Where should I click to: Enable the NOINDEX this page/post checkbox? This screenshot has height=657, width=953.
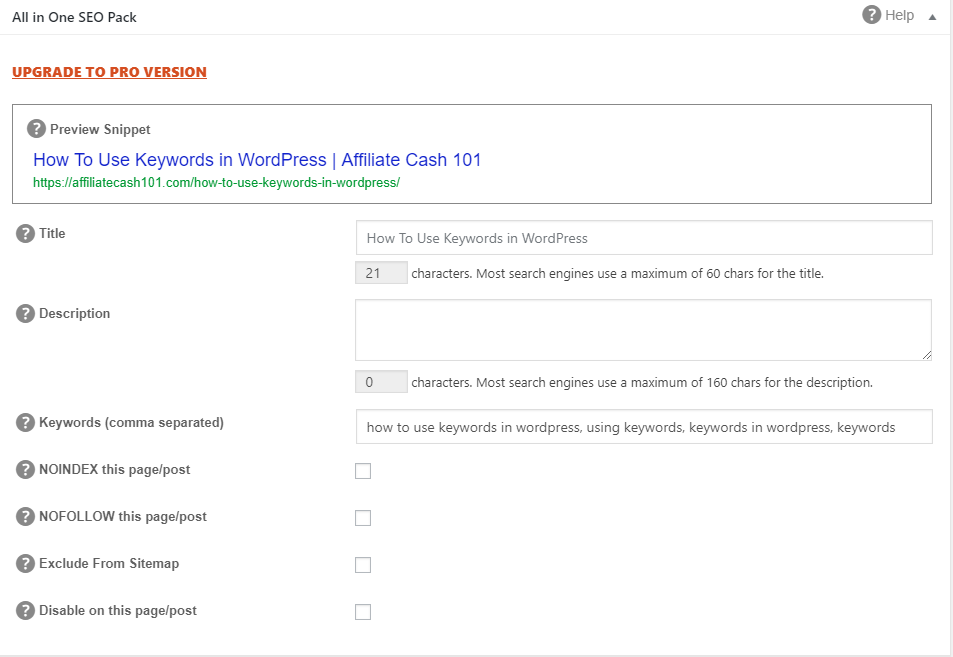click(x=363, y=471)
